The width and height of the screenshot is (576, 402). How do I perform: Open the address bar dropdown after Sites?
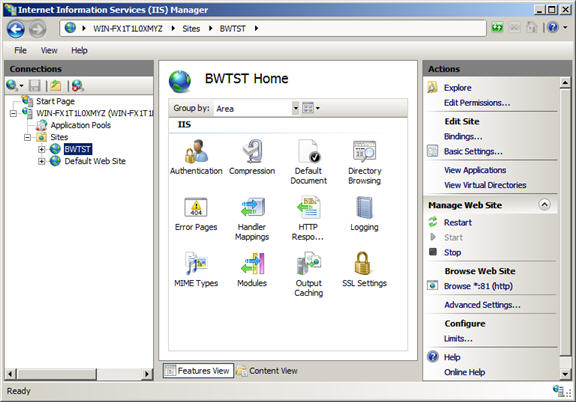210,28
